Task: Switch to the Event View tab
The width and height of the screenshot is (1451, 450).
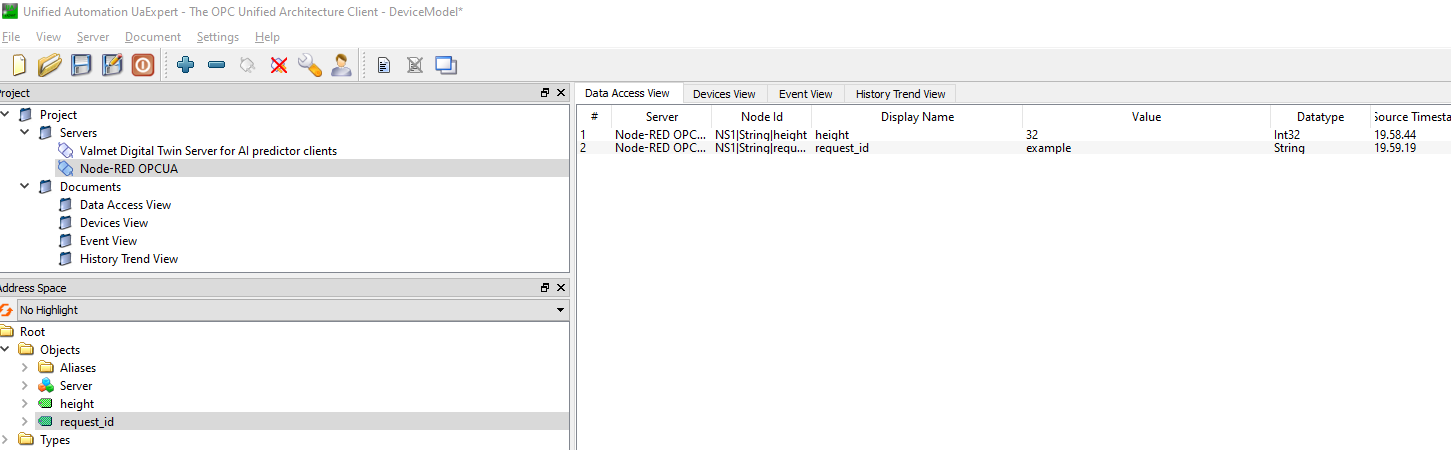Action: point(806,94)
